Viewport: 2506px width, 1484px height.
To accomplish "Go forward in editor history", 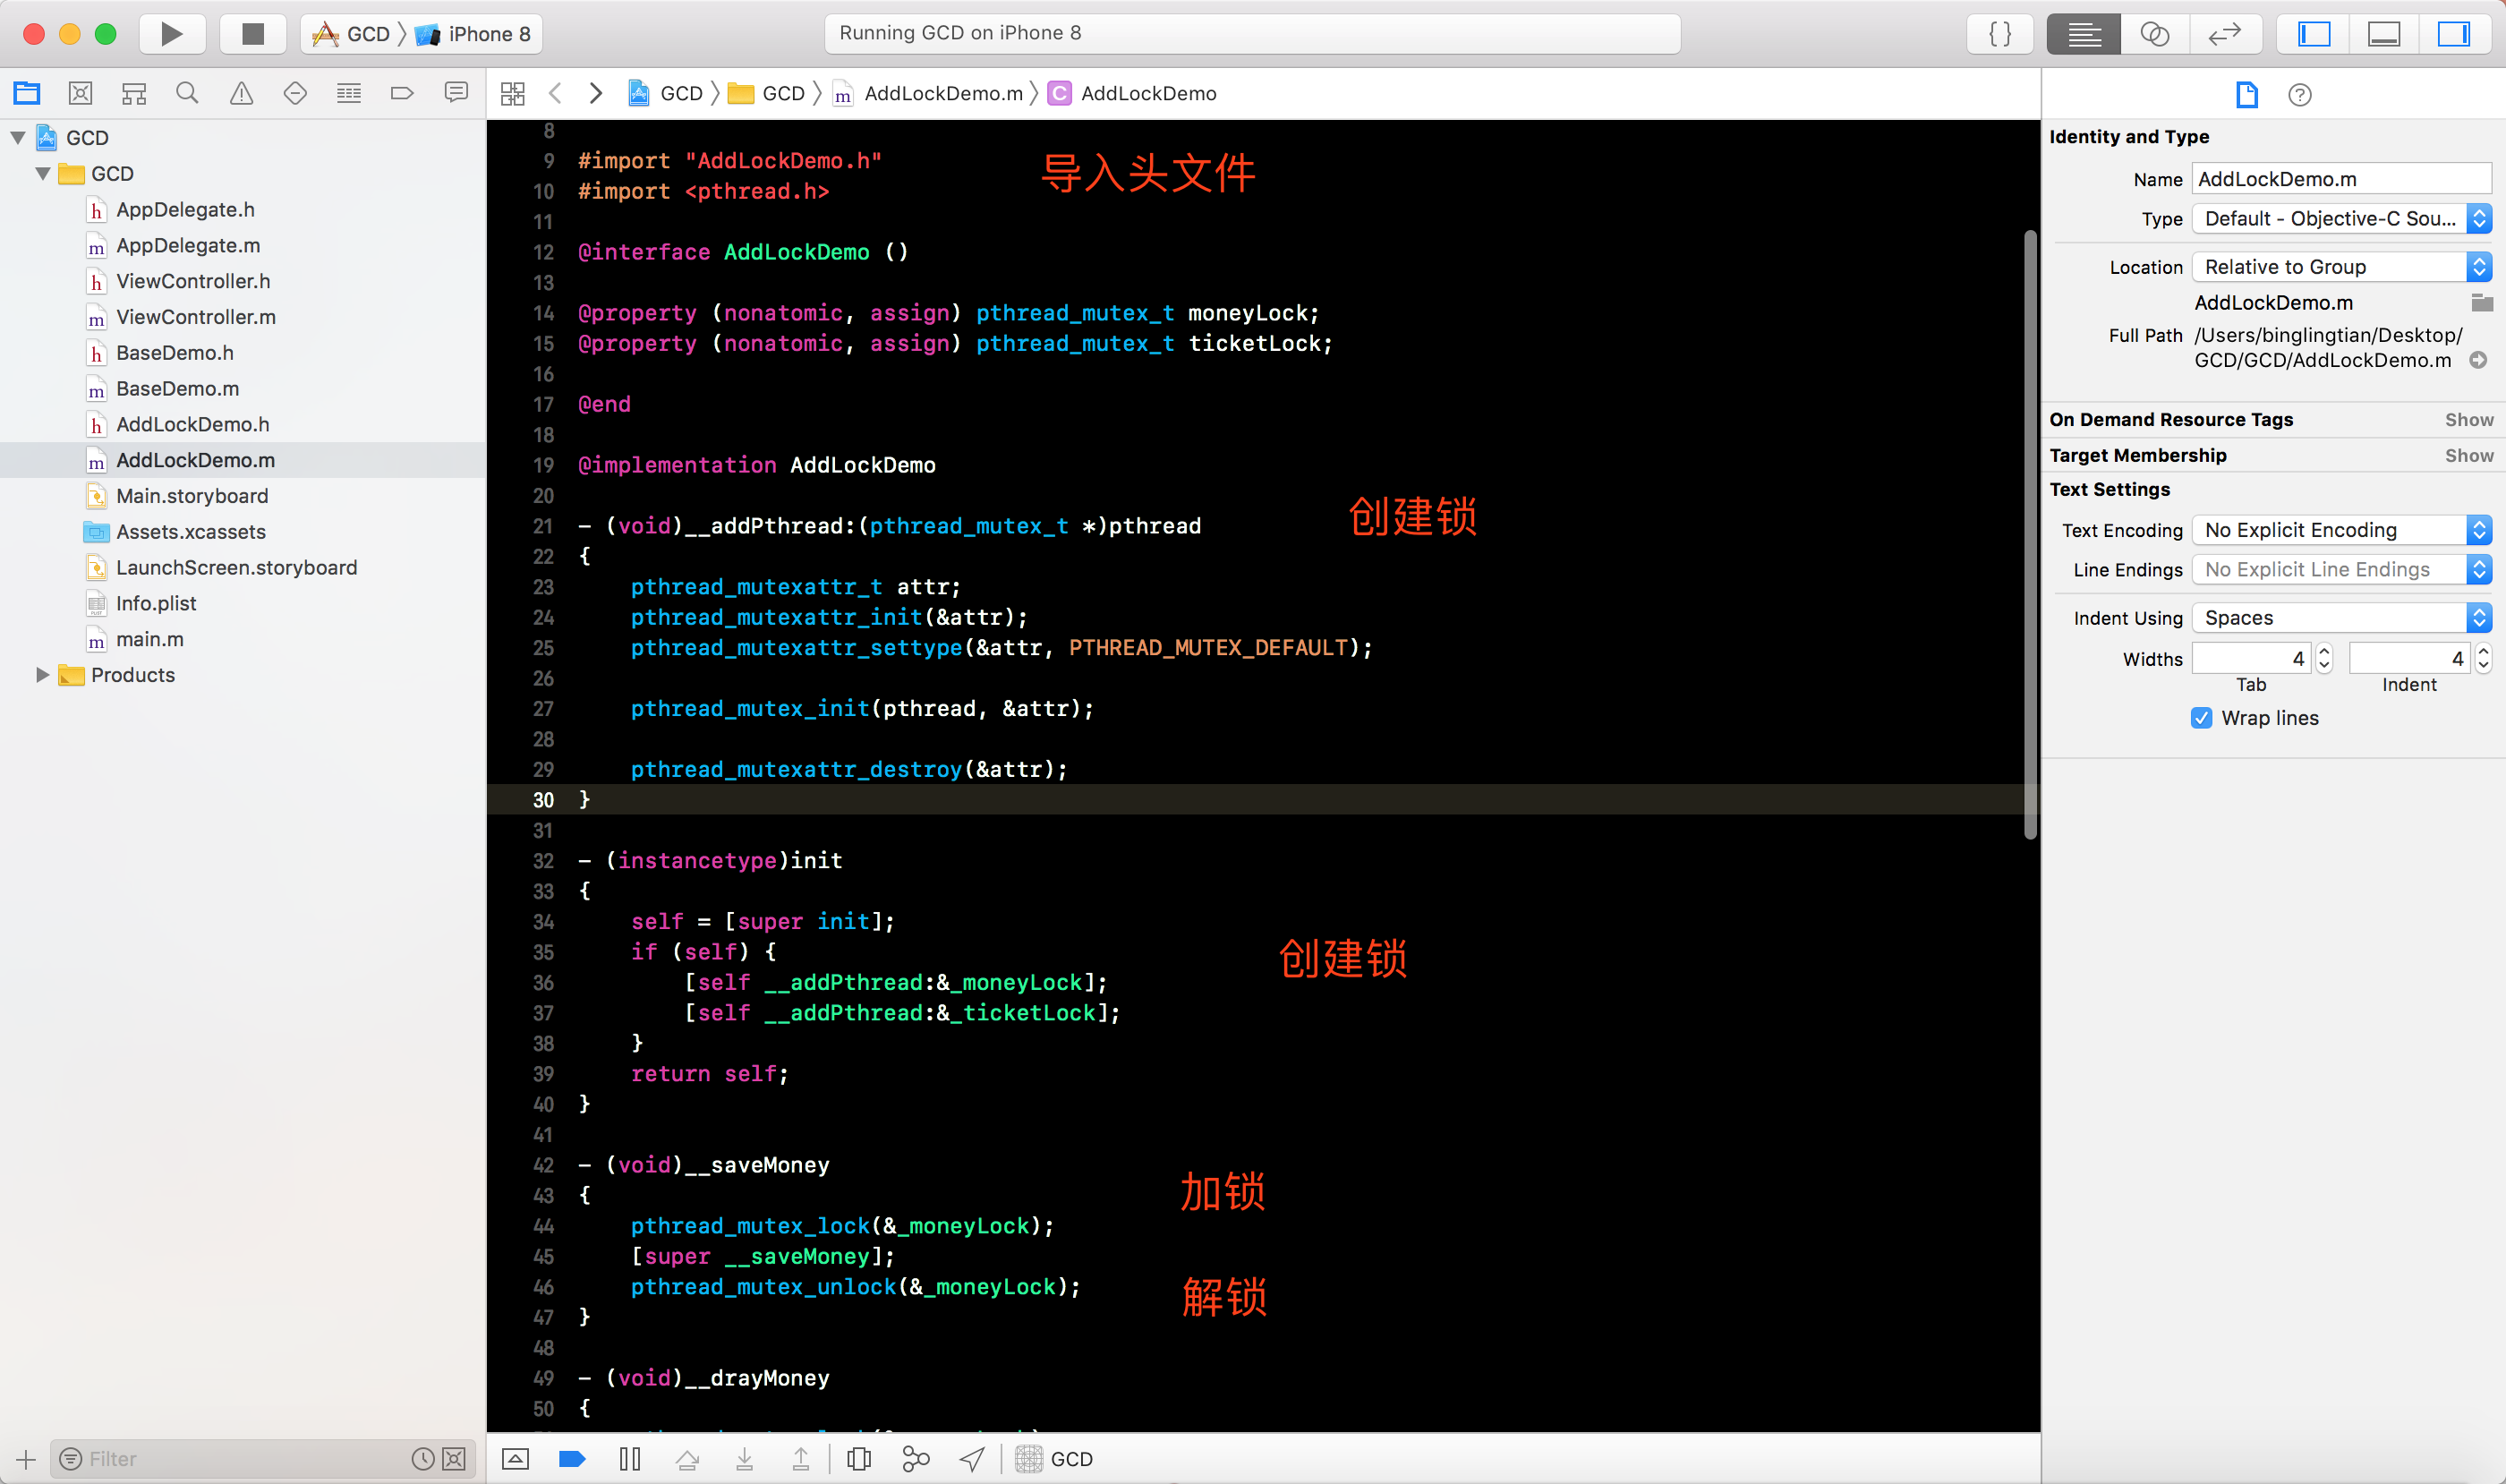I will [x=596, y=93].
